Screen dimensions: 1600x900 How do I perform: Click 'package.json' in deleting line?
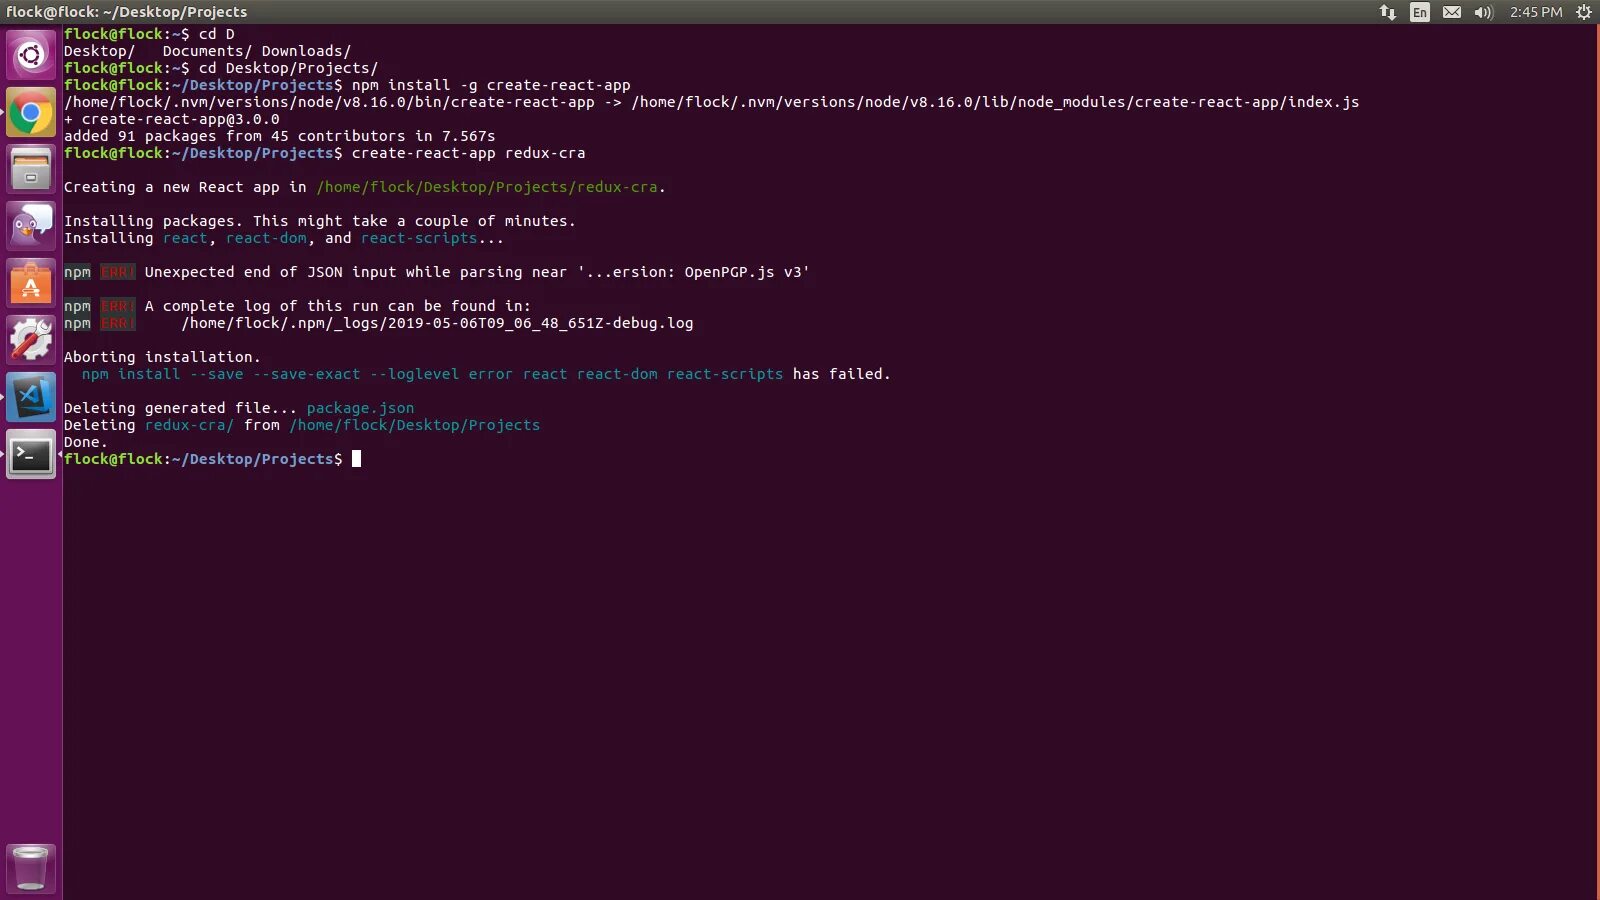(360, 408)
